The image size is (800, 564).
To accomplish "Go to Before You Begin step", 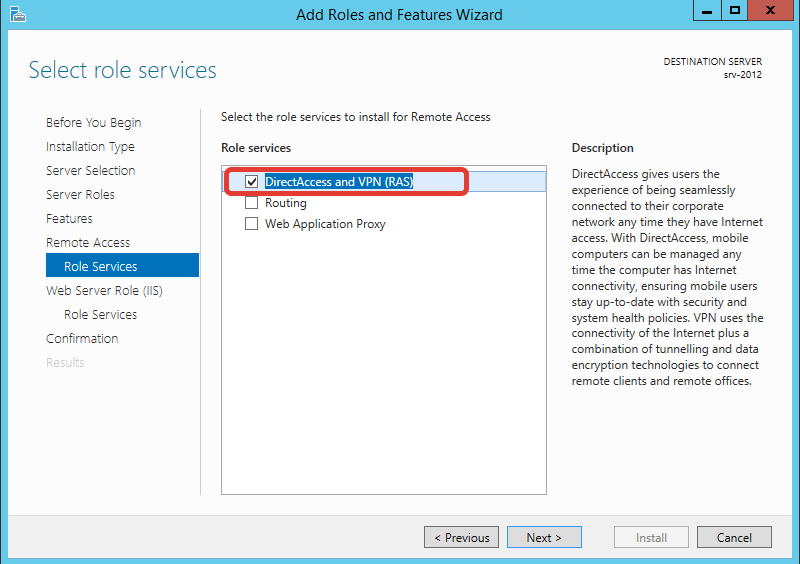I will [93, 122].
